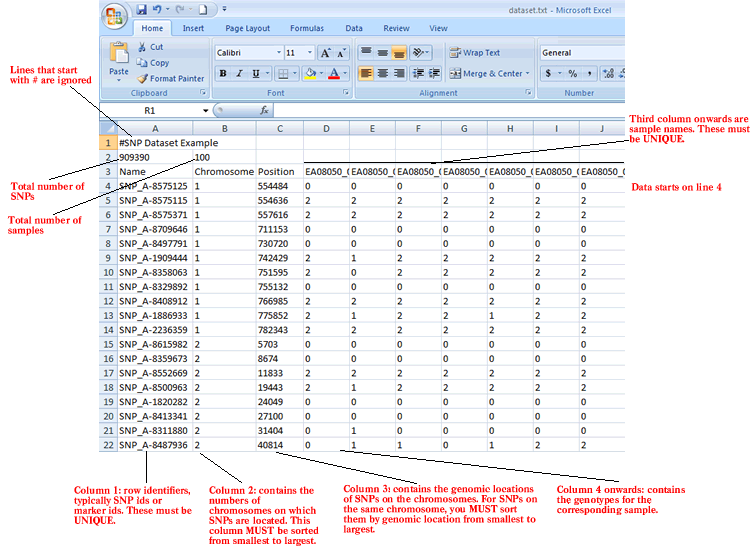Open the Calibri font name dropdown
The height and width of the screenshot is (554, 750).
click(x=278, y=53)
